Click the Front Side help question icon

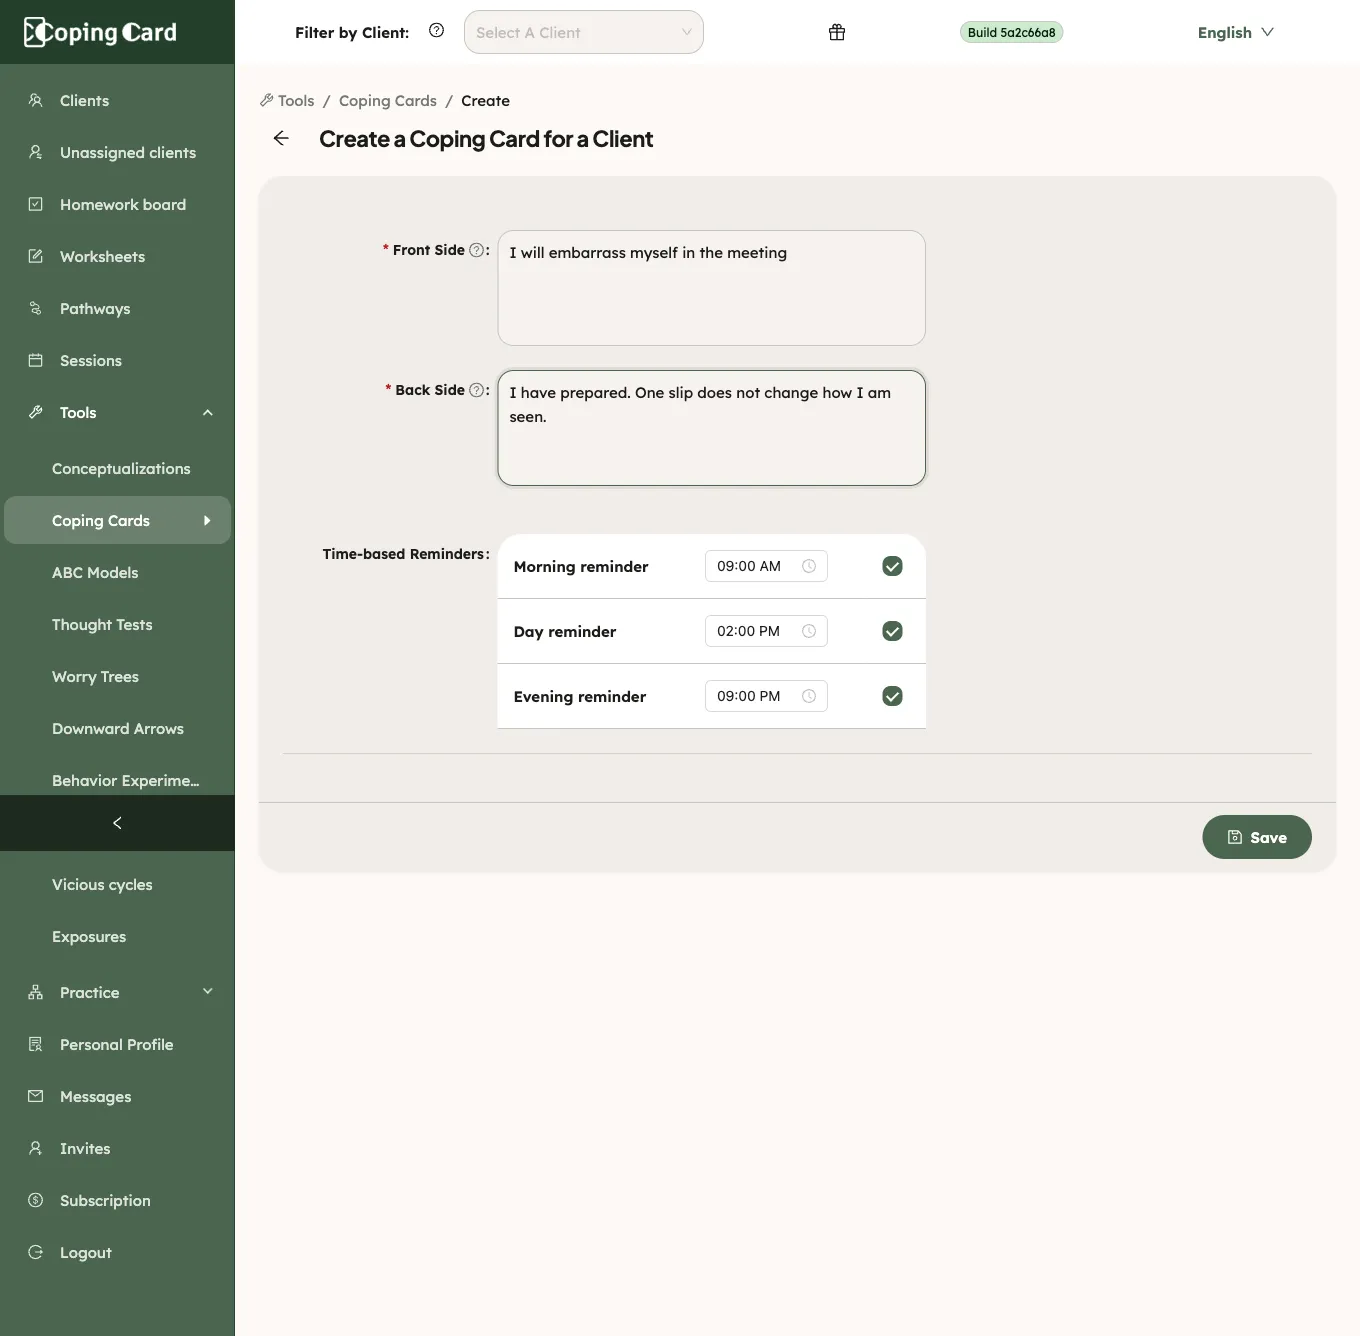(476, 250)
